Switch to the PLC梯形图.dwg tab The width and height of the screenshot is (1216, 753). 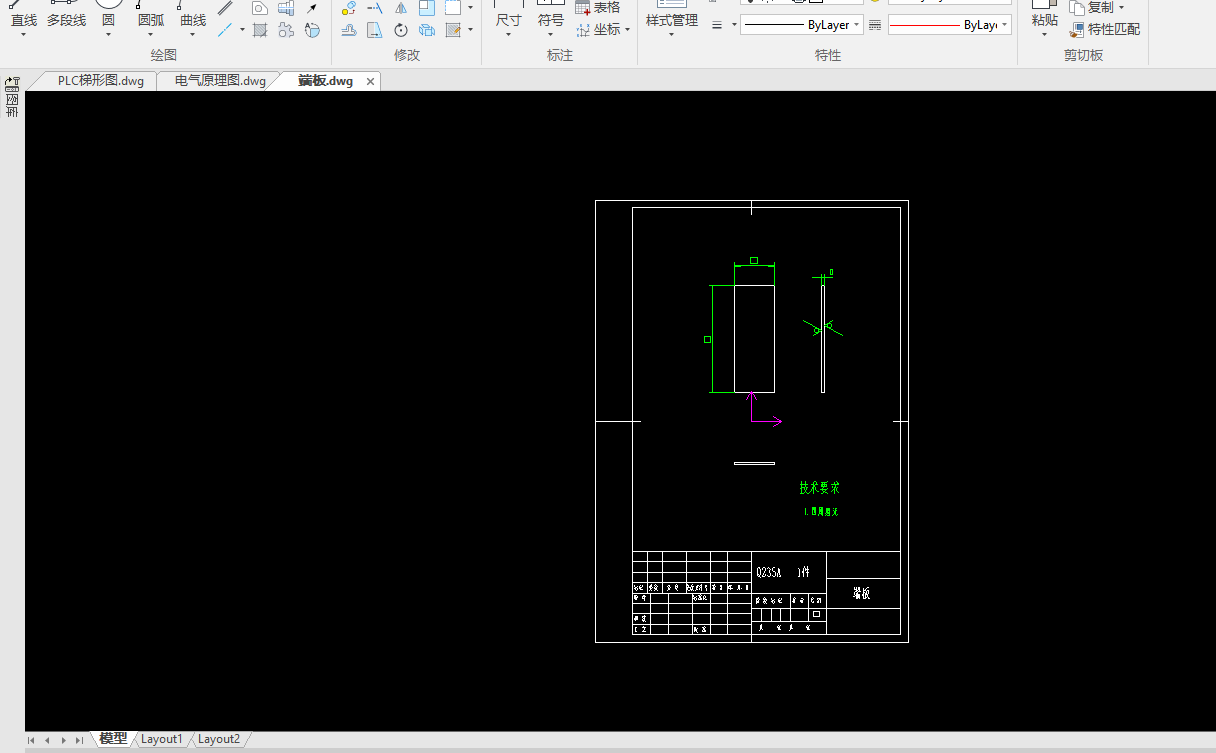[100, 81]
